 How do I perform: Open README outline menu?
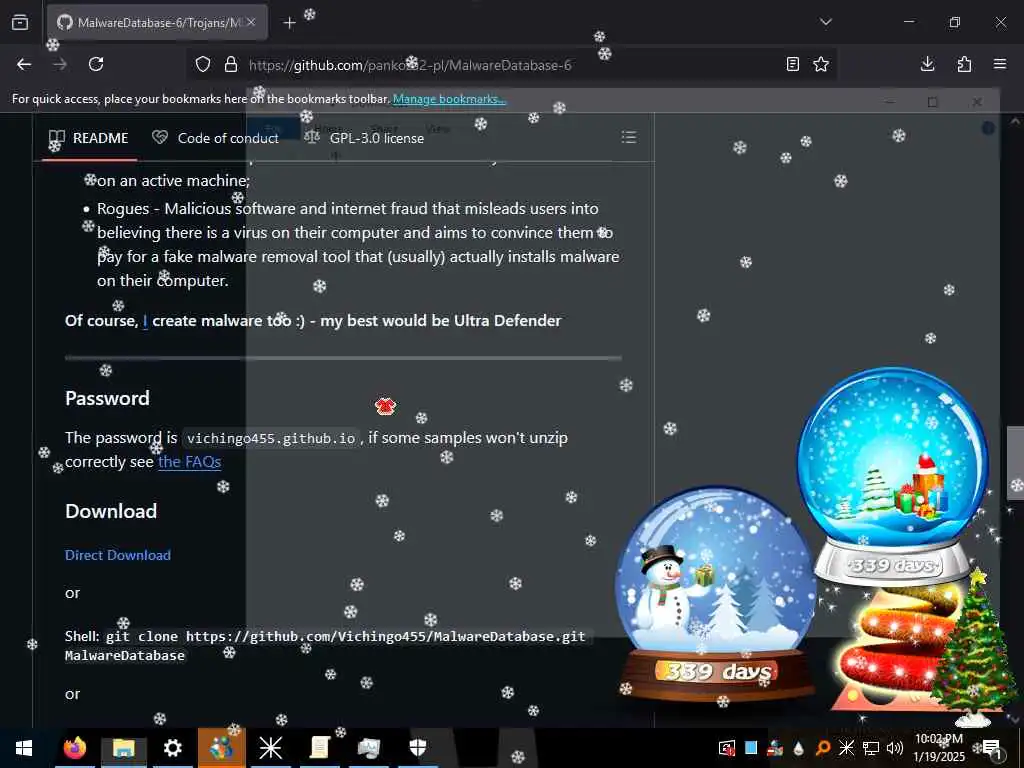[628, 137]
